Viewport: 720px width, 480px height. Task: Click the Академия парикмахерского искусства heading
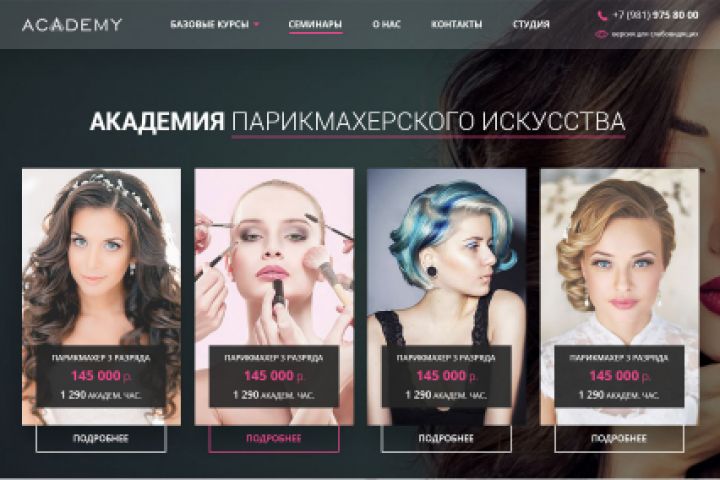tap(358, 121)
